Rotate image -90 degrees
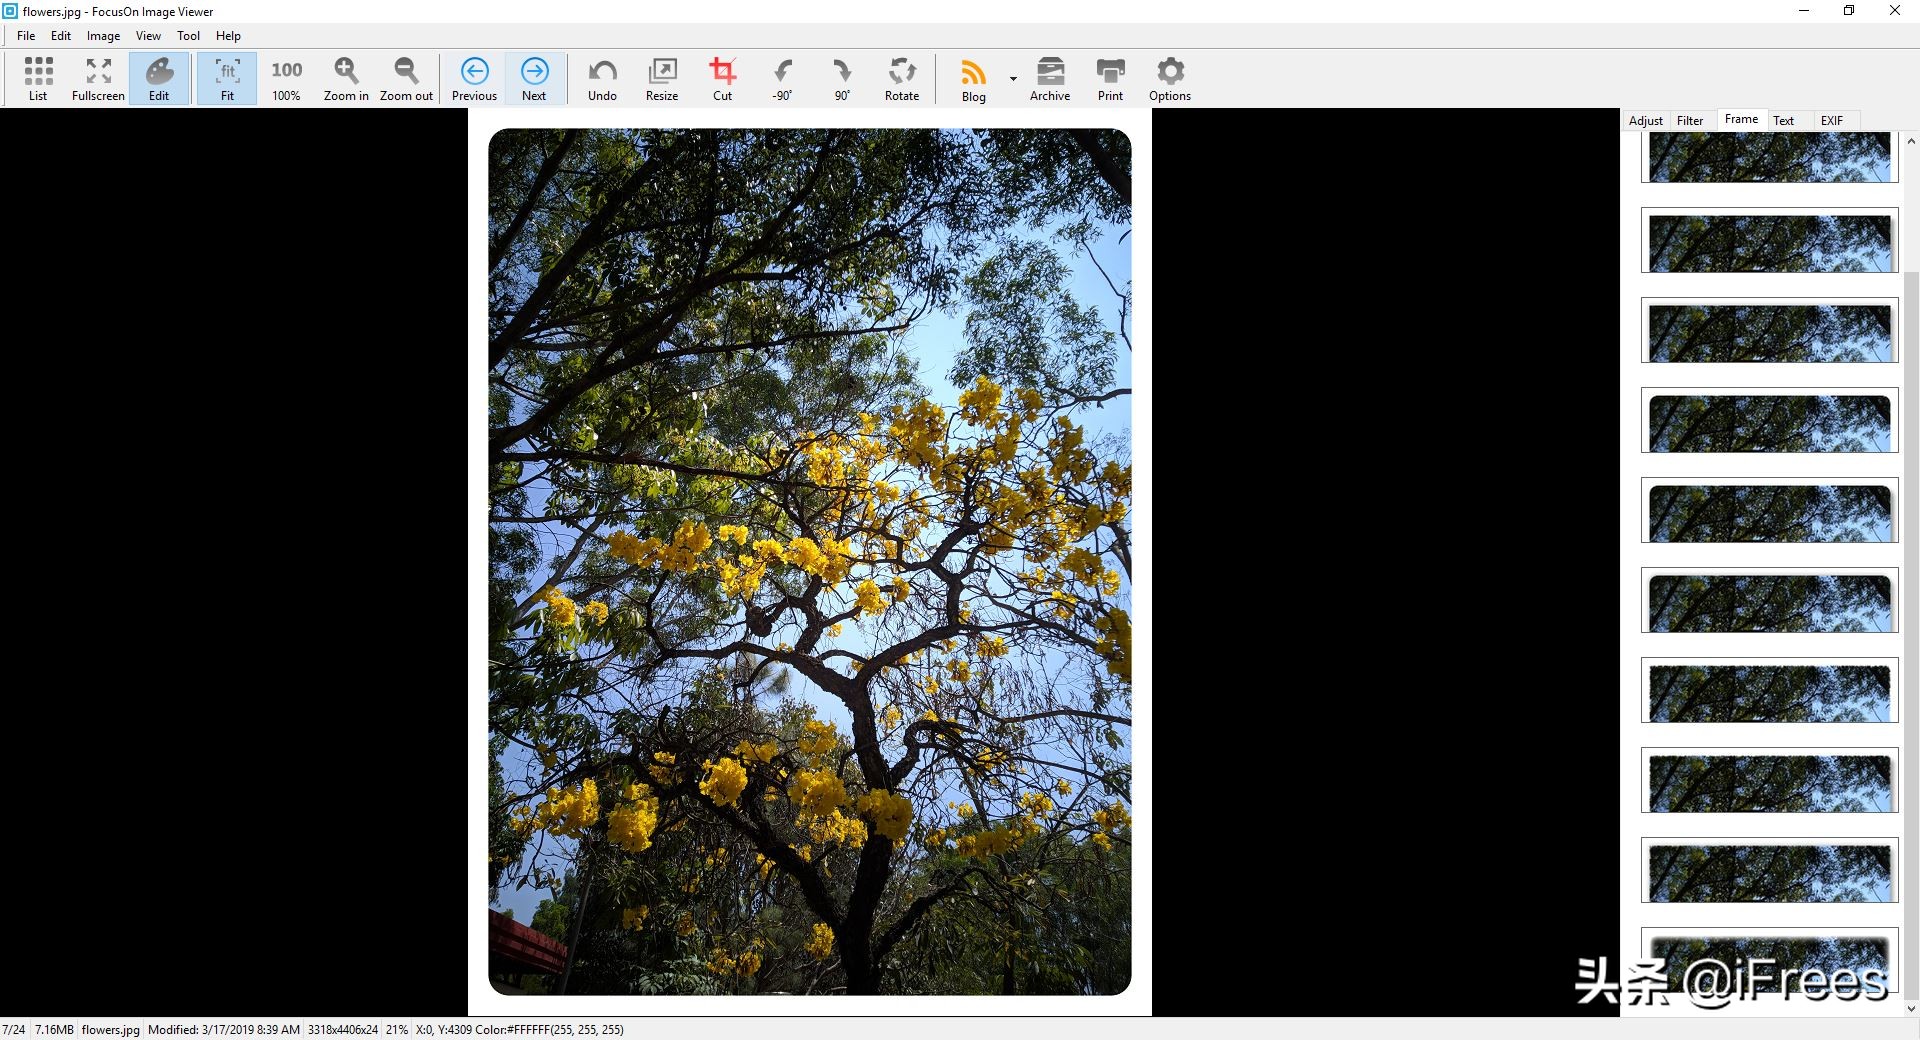 [782, 79]
